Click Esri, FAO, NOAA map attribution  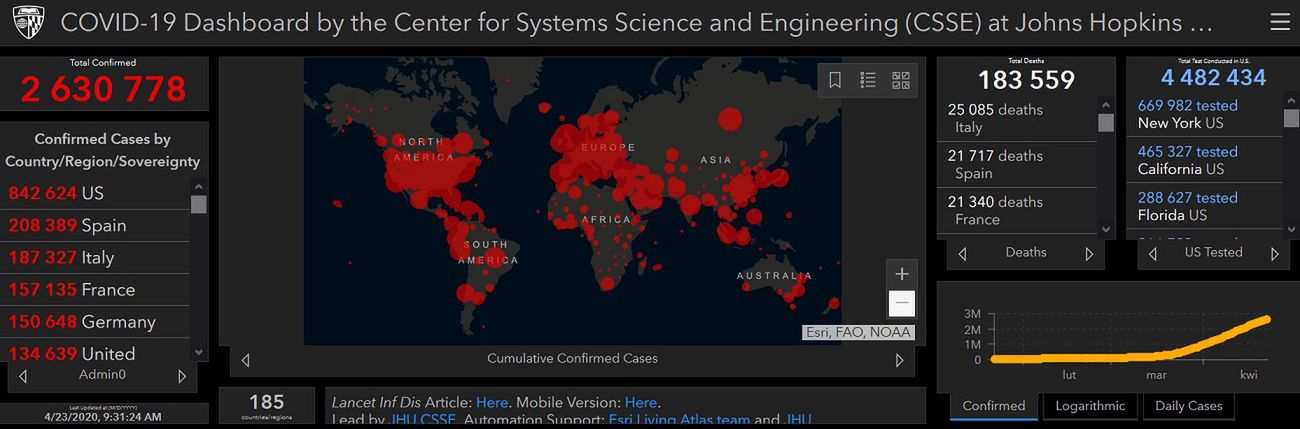tap(858, 332)
